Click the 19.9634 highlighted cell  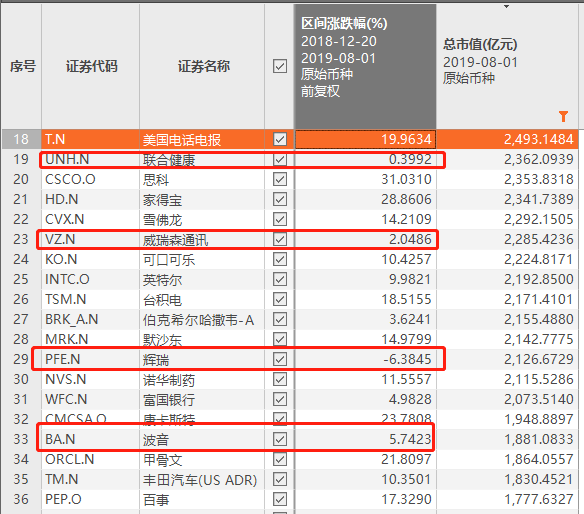tap(365, 139)
